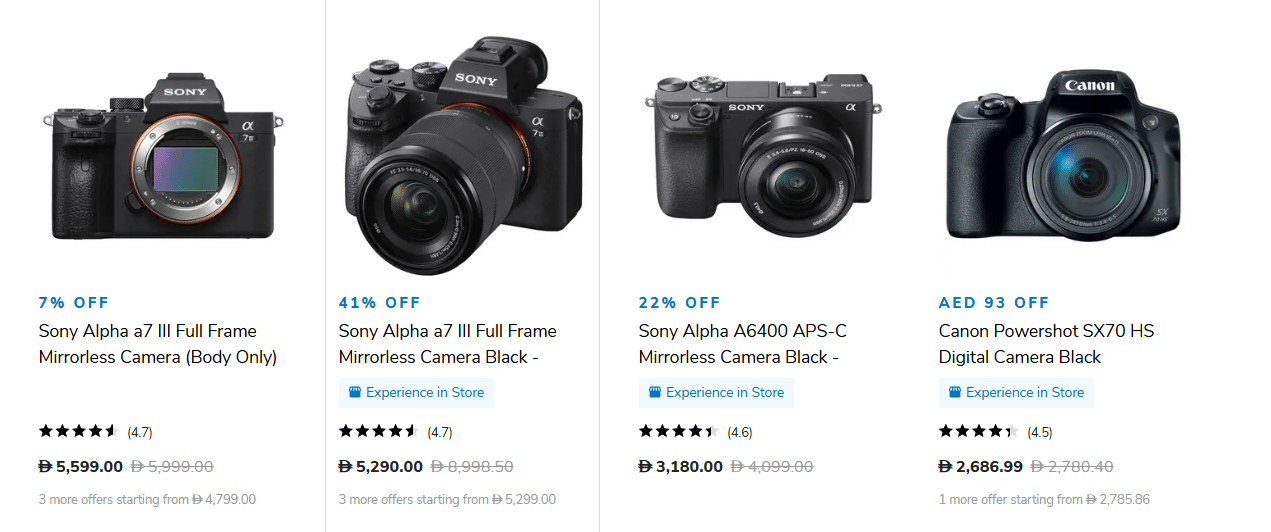This screenshot has width=1271, height=532.
Task: Click Experience in Store for Sony a7 III Black
Action: (x=425, y=393)
